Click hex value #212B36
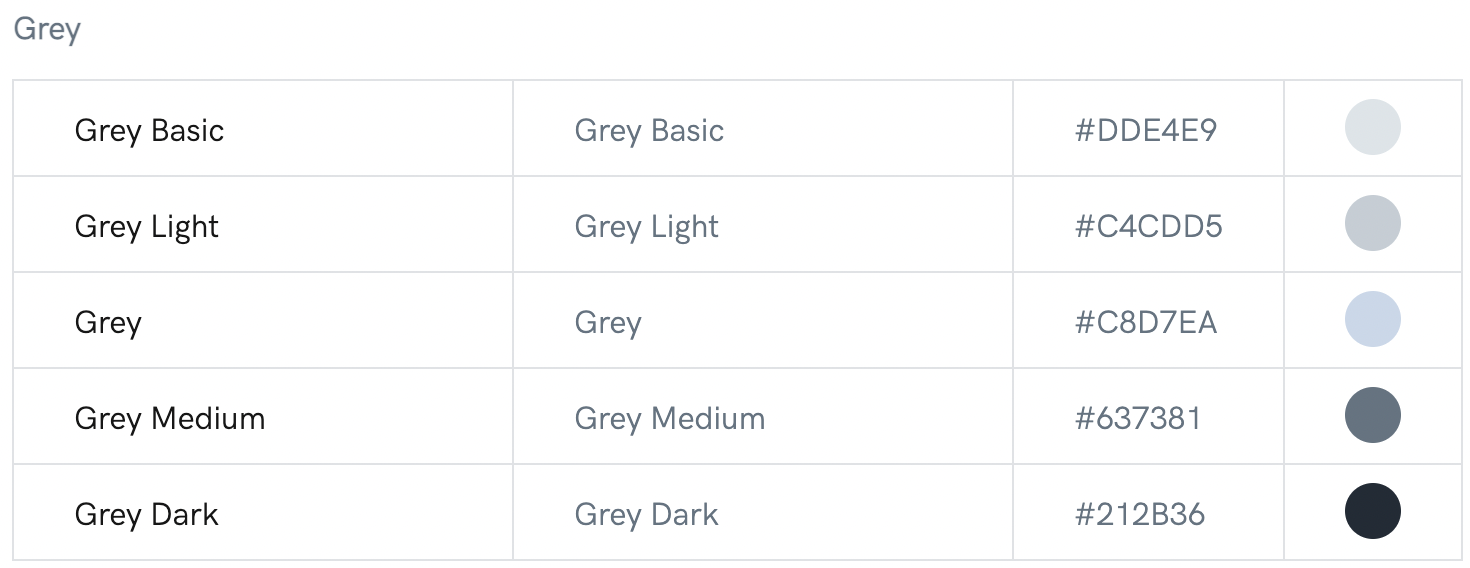Screen dimensions: 1470x568 1140,514
